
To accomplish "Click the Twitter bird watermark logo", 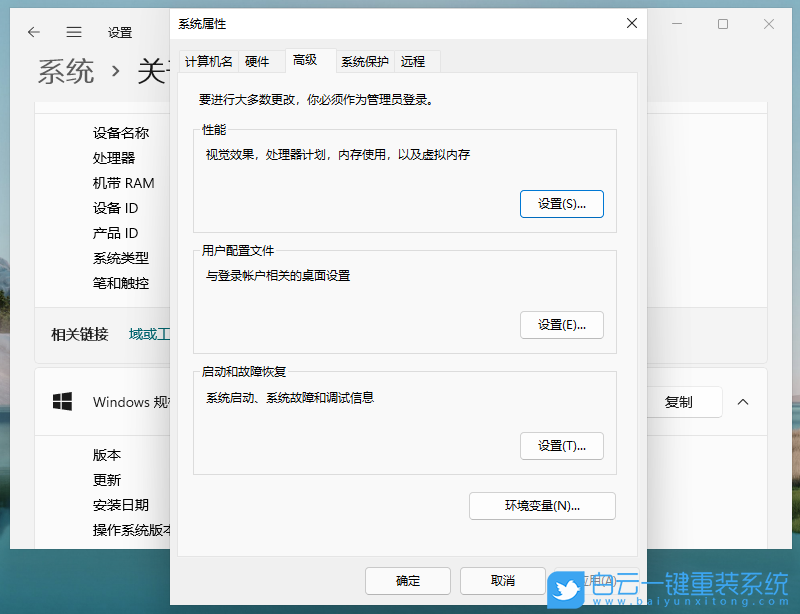I will 567,586.
